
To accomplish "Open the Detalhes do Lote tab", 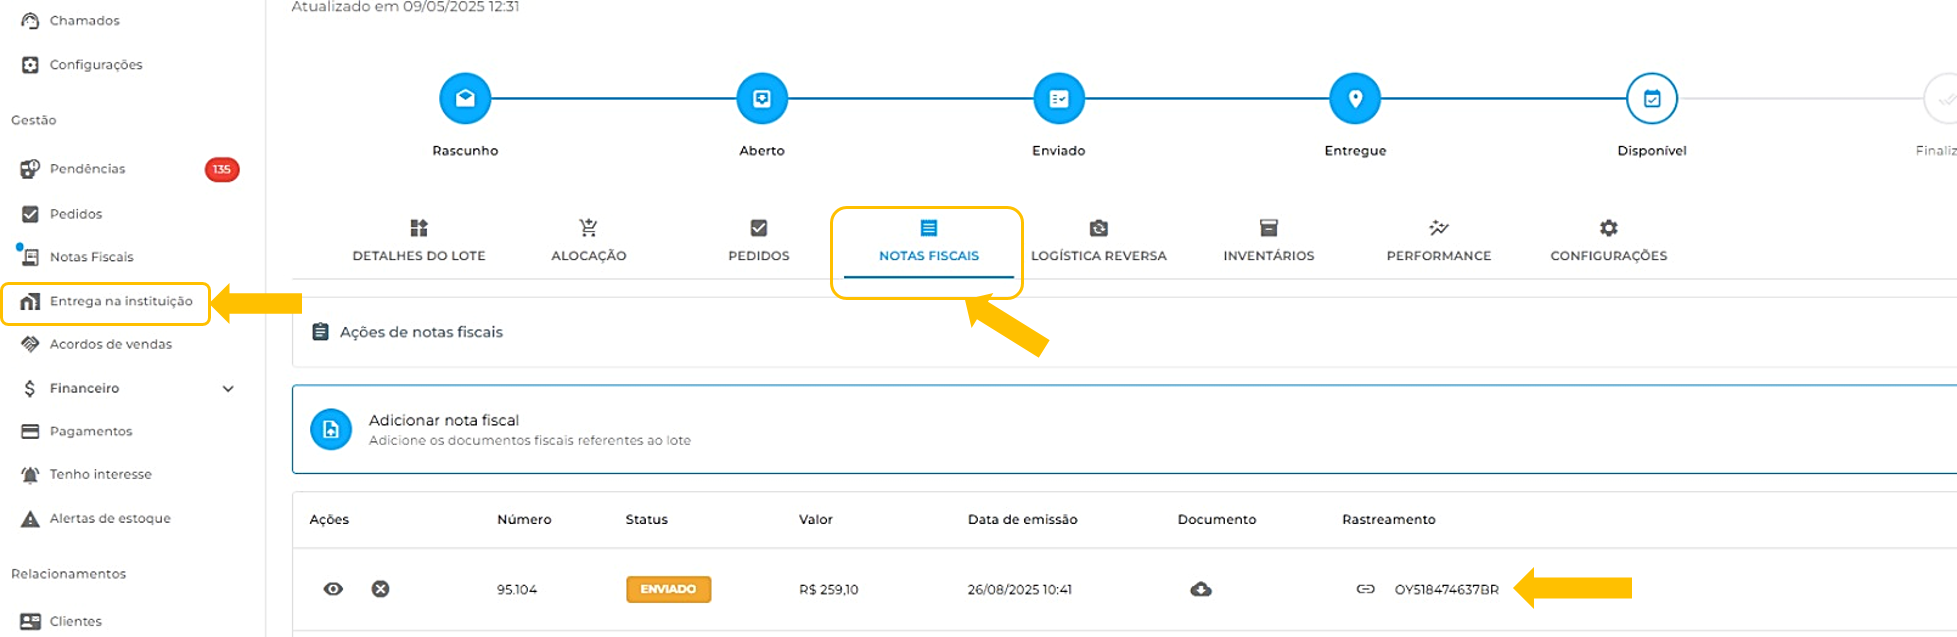I will [x=418, y=242].
